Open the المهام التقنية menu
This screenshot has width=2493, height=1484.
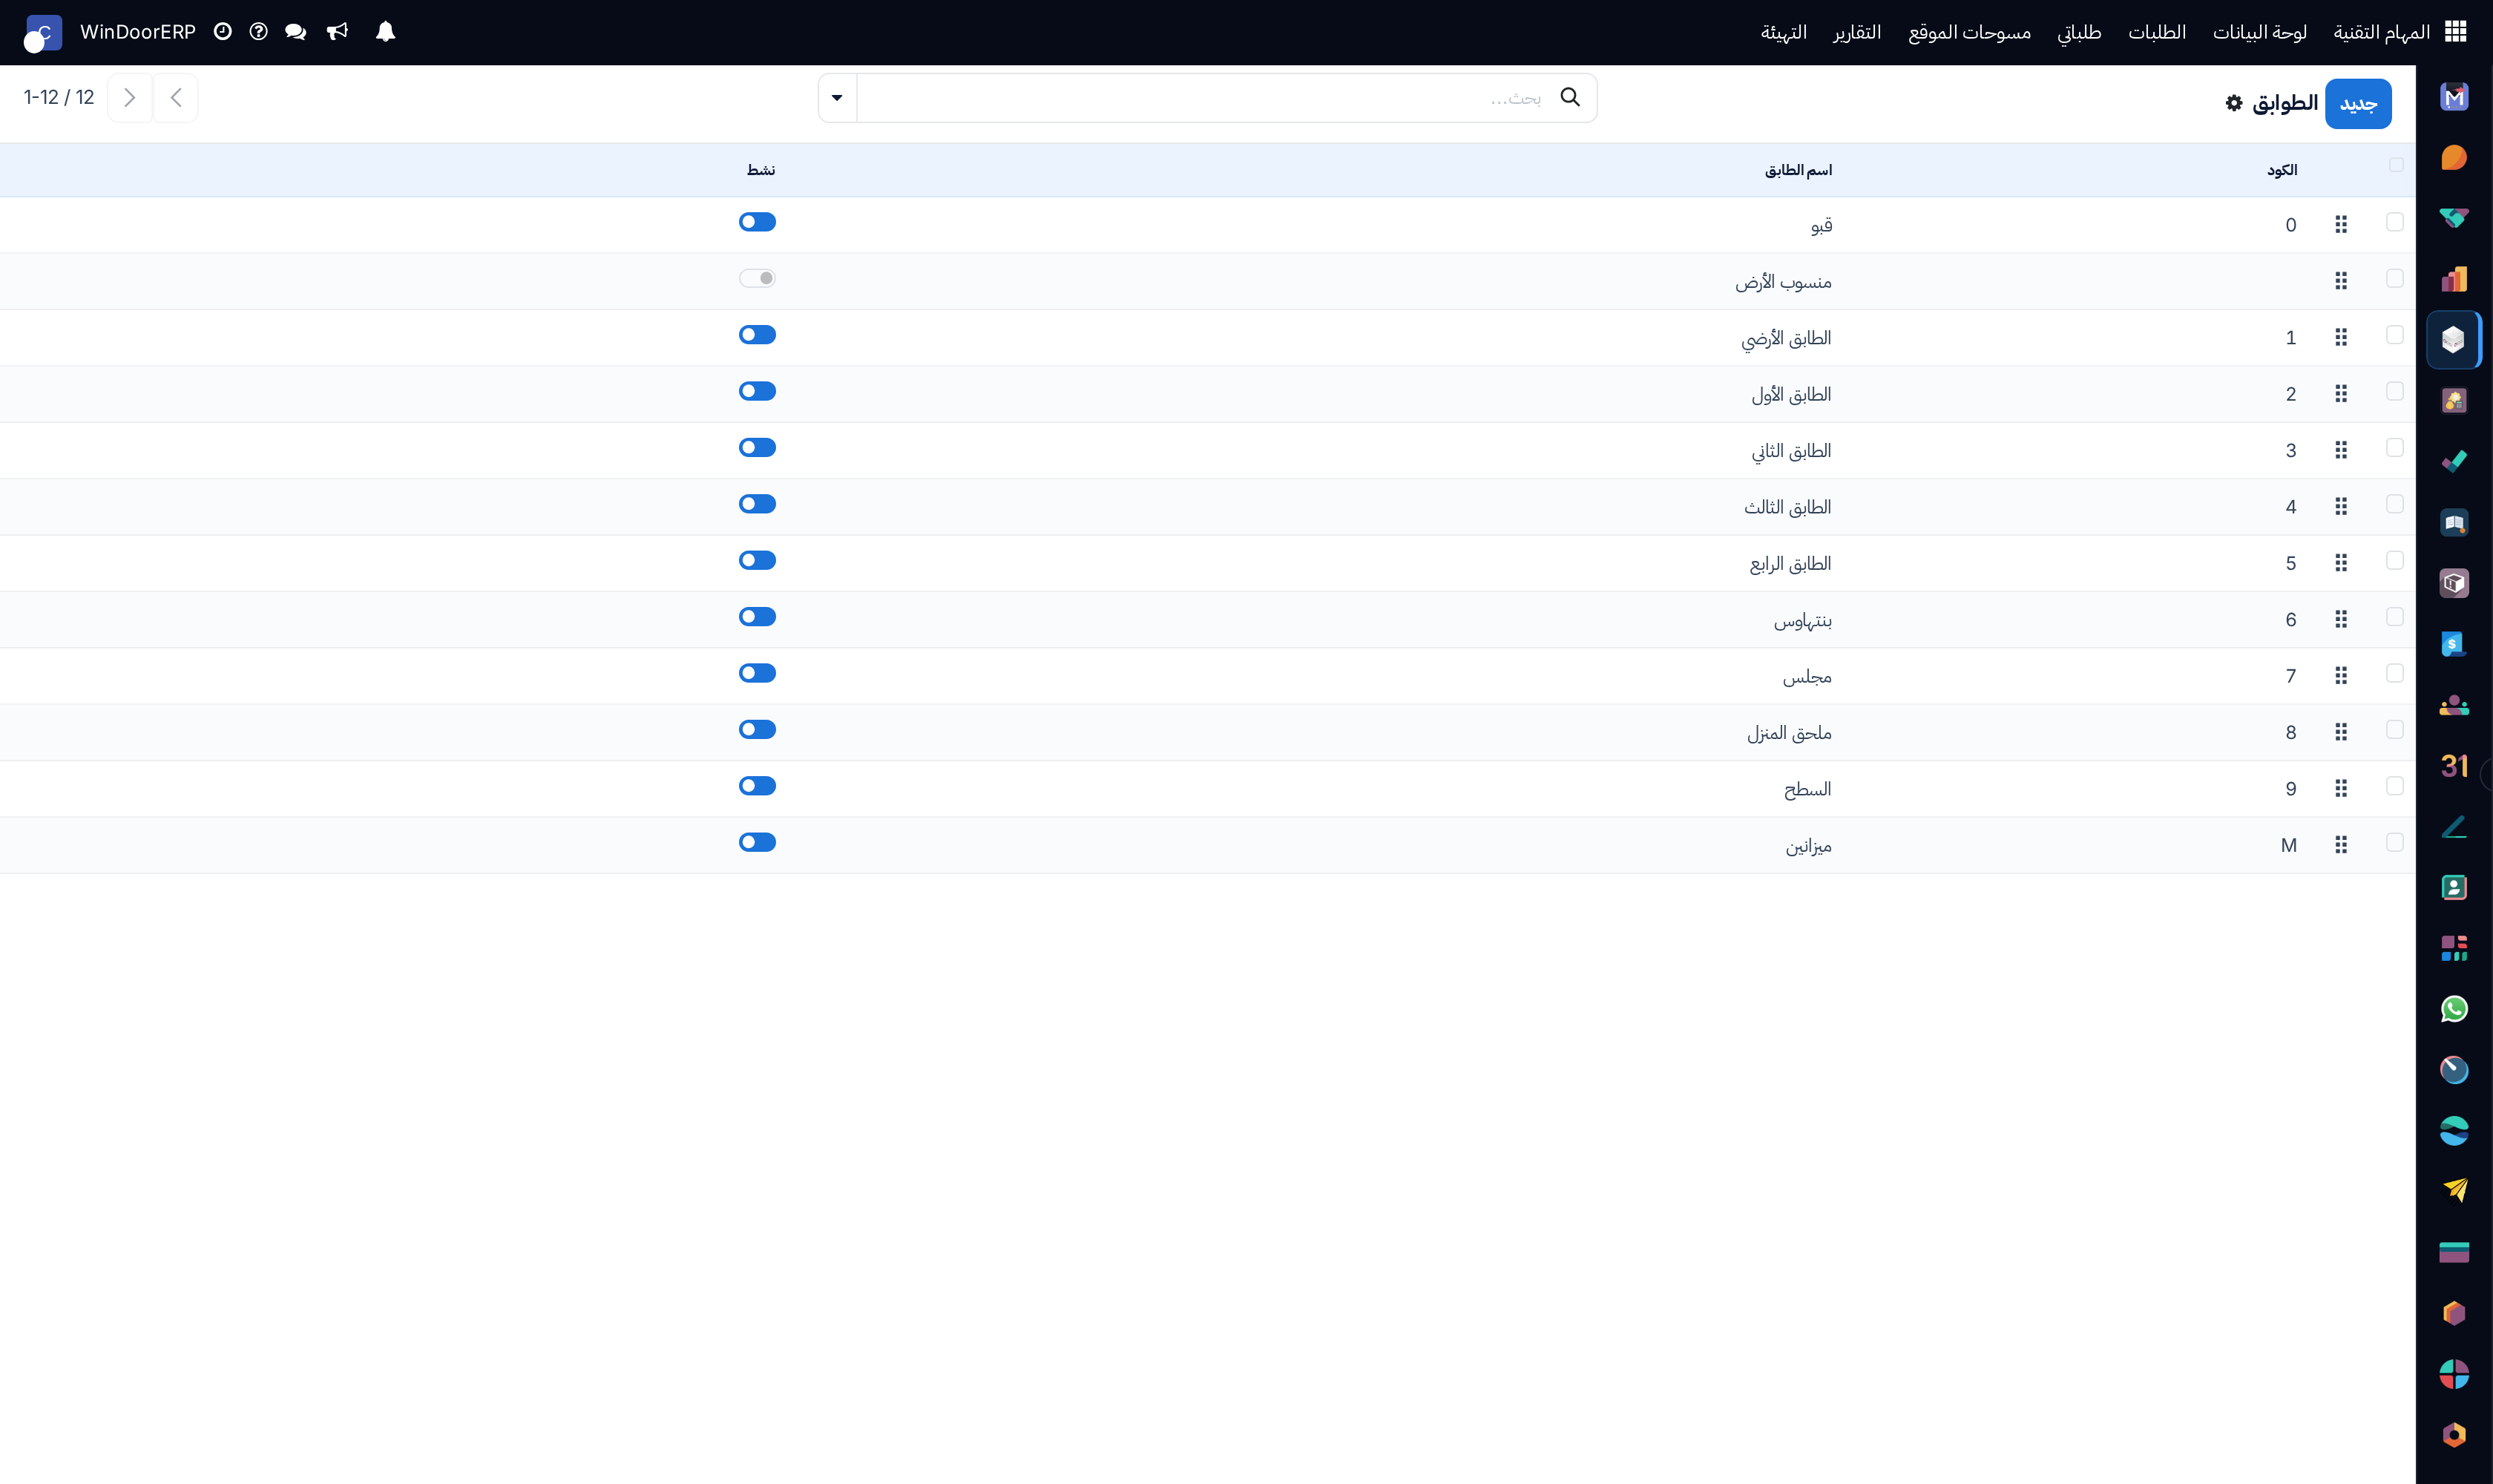[x=2380, y=32]
